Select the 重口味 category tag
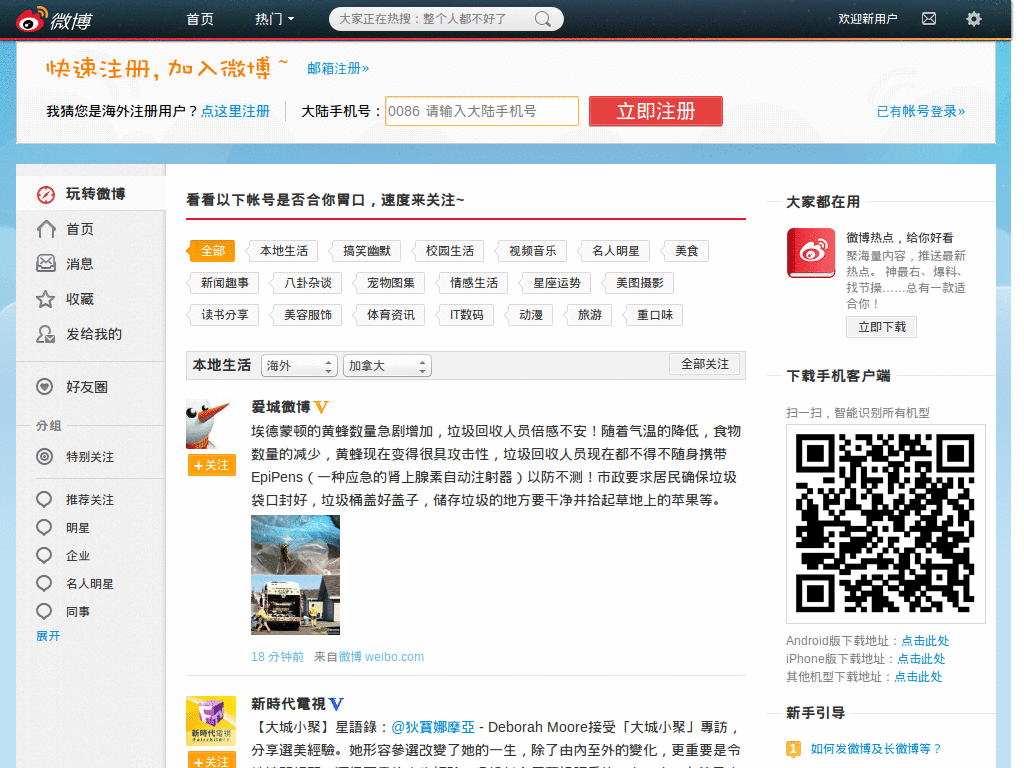This screenshot has width=1024, height=768. (654, 315)
